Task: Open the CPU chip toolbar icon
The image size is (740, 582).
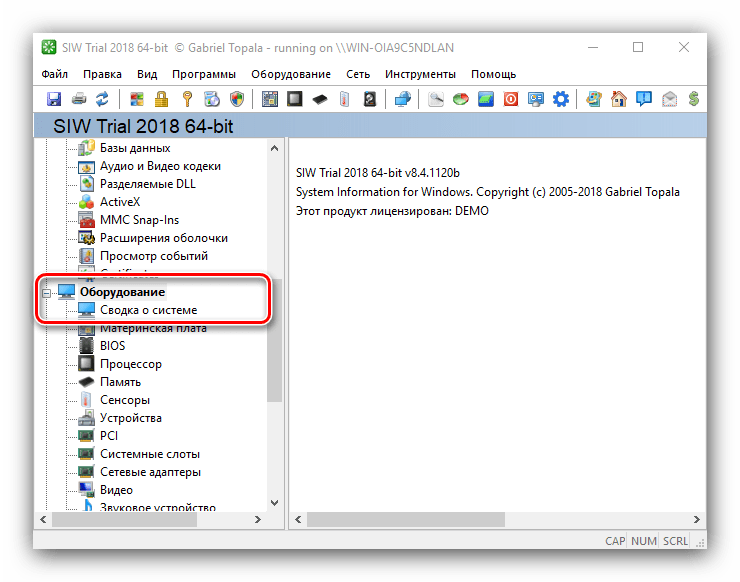Action: 294,99
